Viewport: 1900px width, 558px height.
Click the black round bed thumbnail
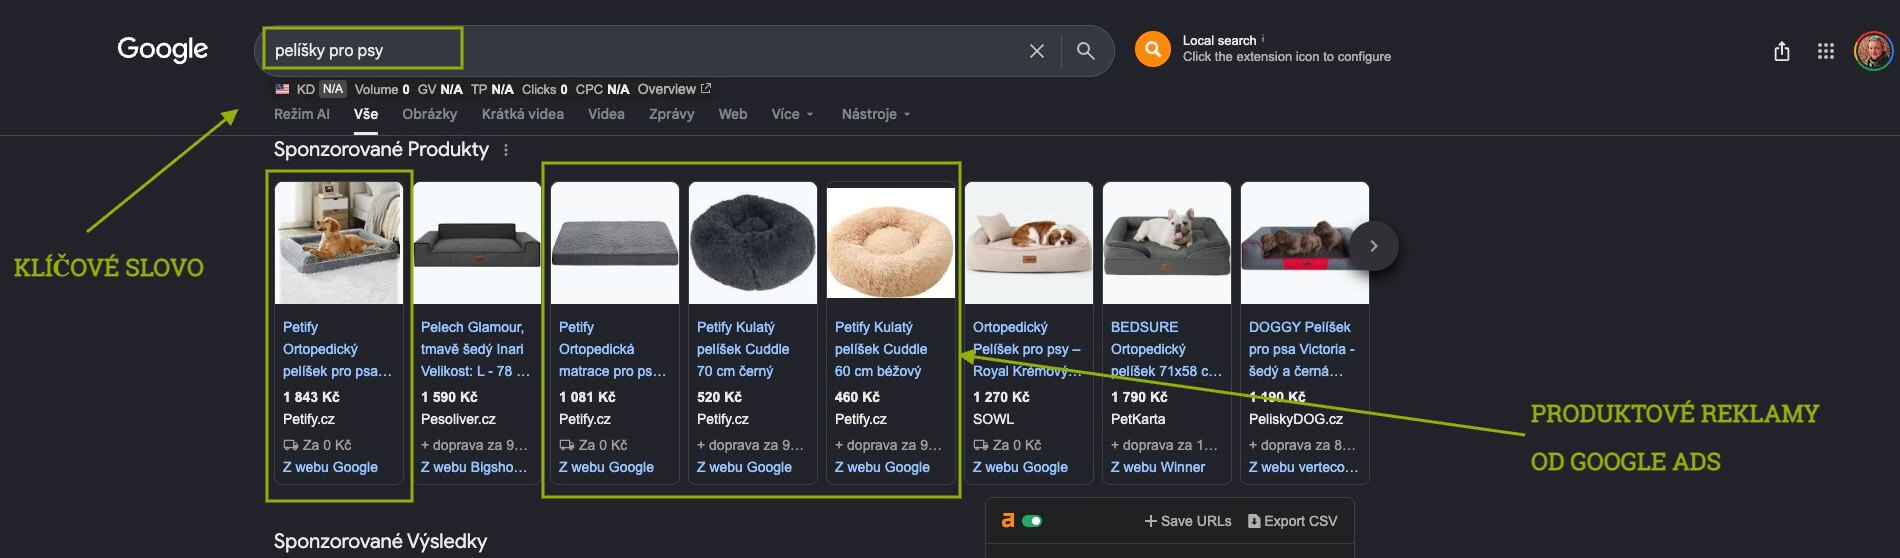(753, 243)
